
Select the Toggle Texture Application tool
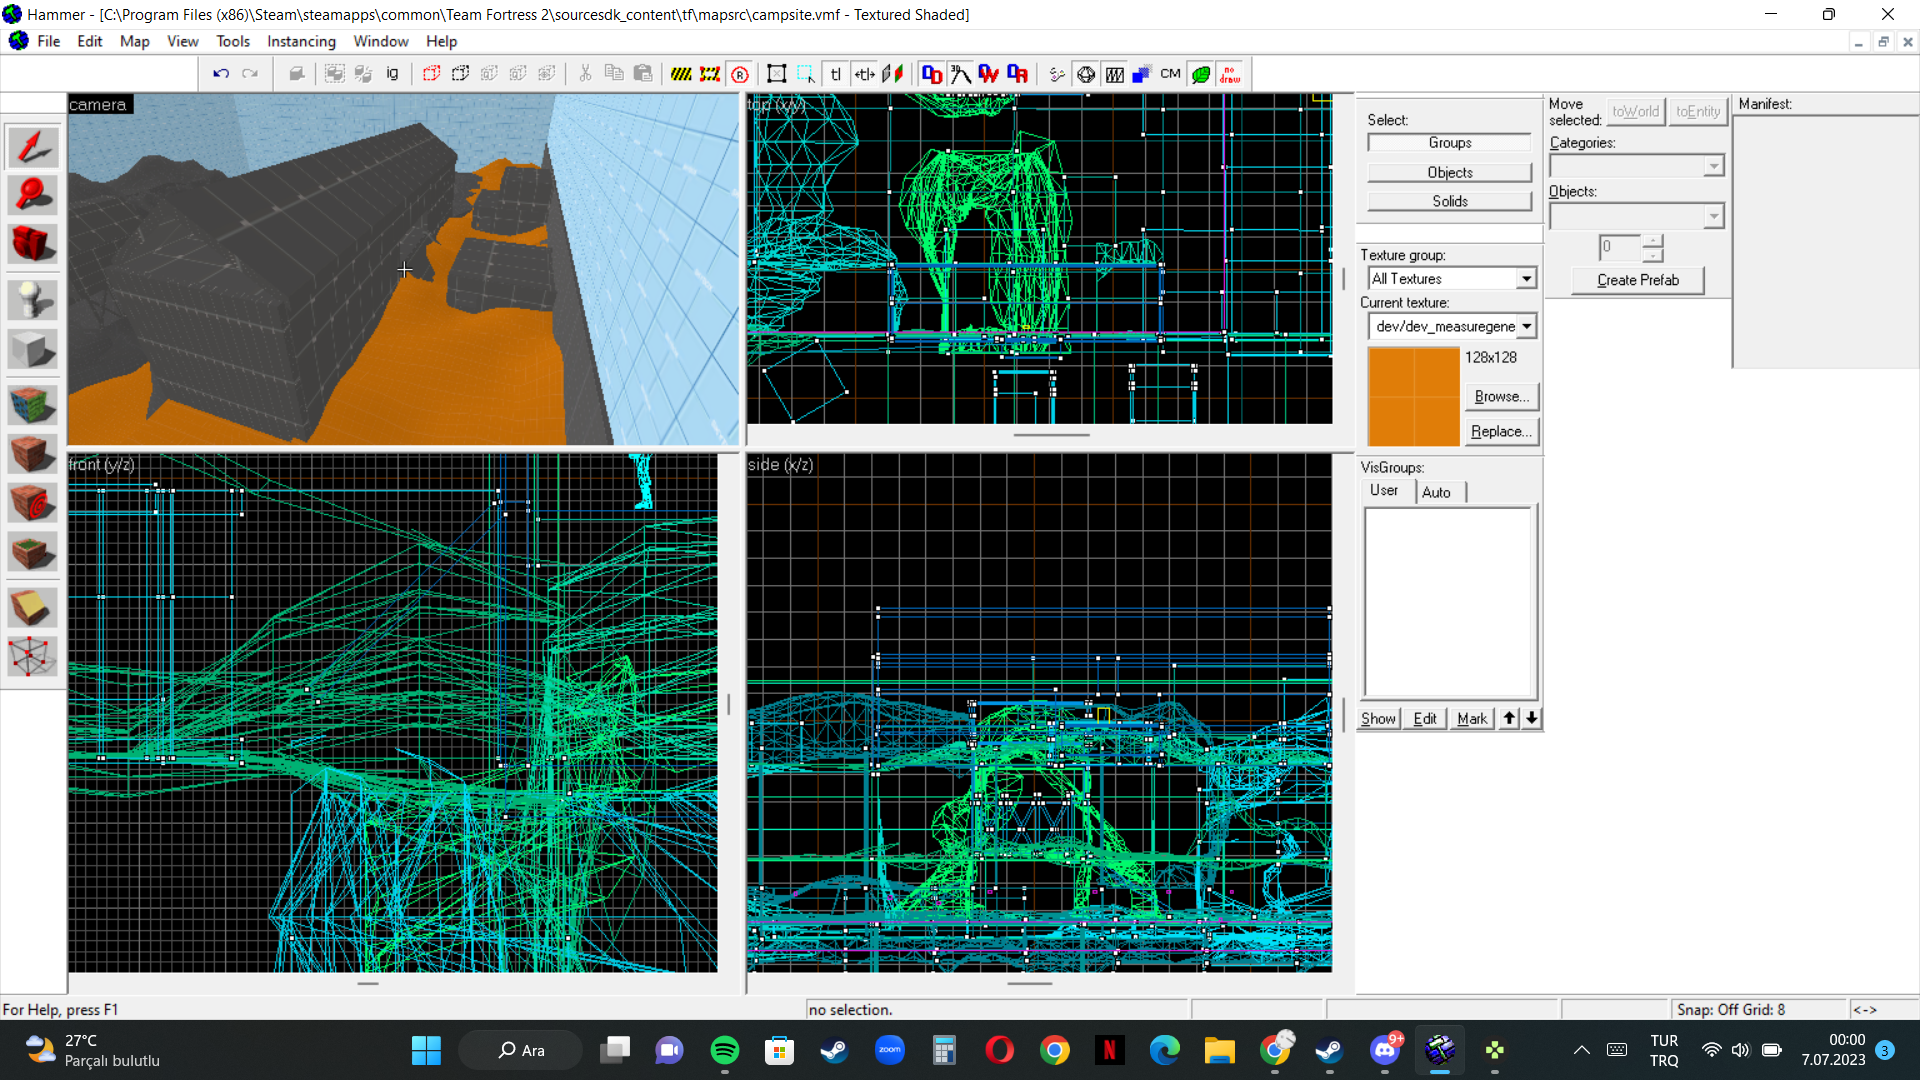coord(32,405)
